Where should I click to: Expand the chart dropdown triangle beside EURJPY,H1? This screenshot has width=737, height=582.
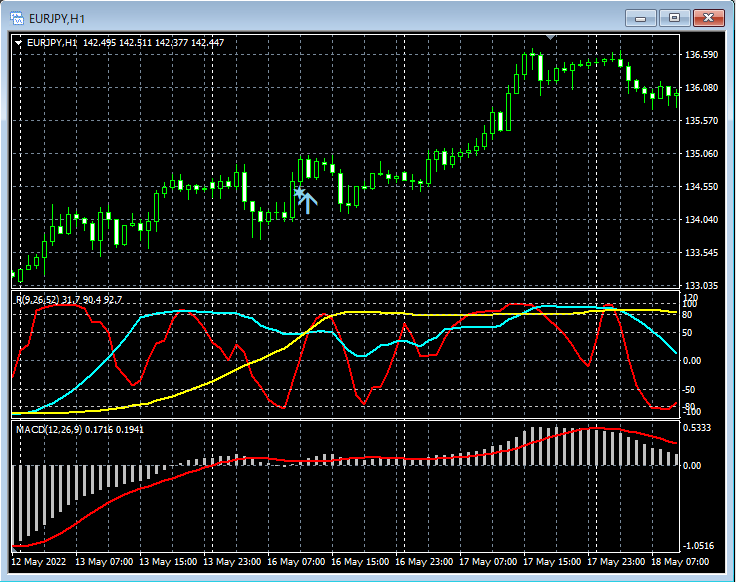pos(18,43)
